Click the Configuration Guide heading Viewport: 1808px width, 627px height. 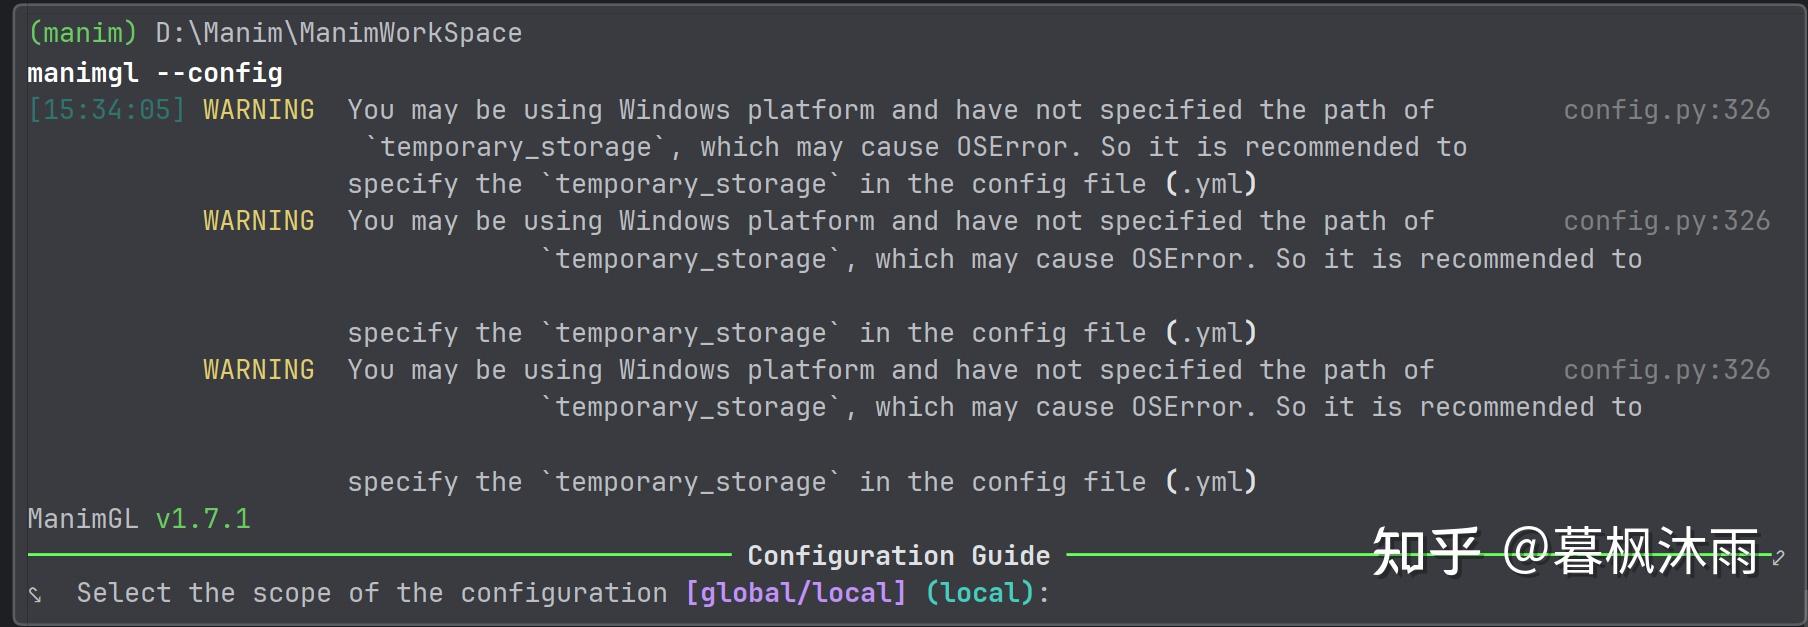click(x=898, y=556)
